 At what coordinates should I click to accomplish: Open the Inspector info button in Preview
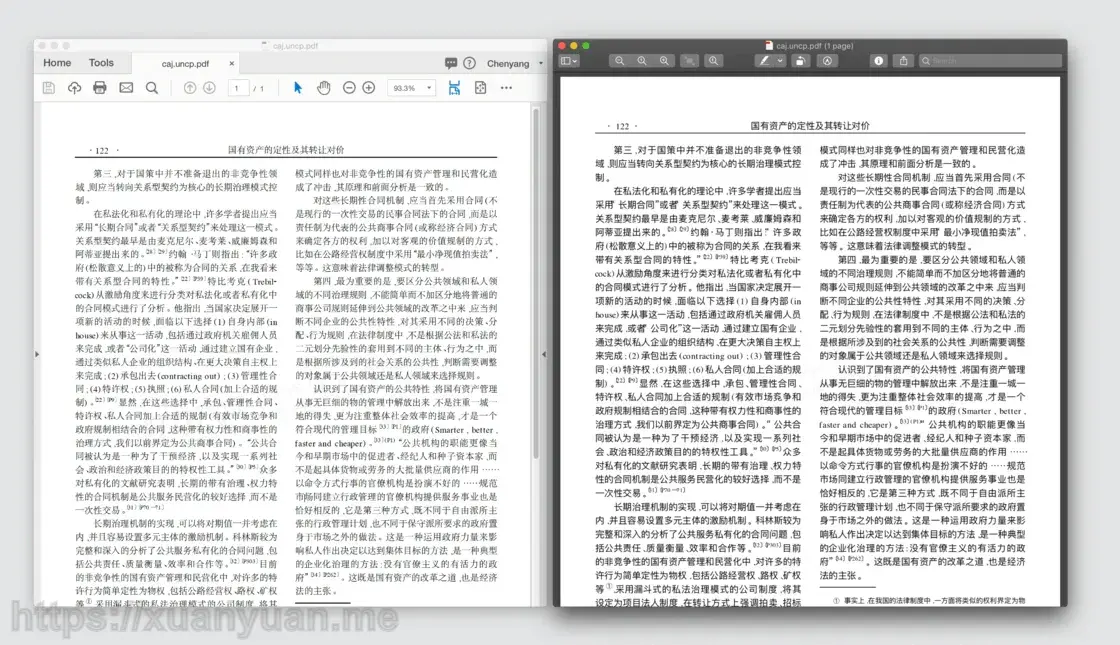pyautogui.click(x=879, y=61)
